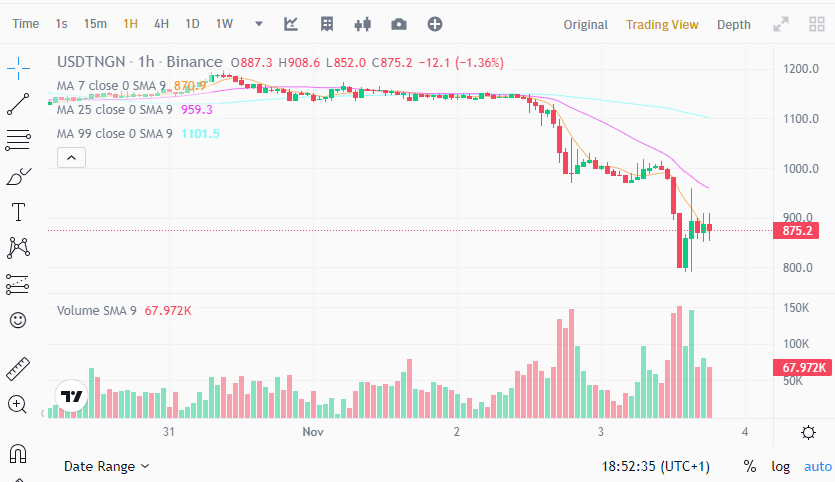Click the zoom in magnifier tool
This screenshot has height=482, width=835.
point(18,404)
